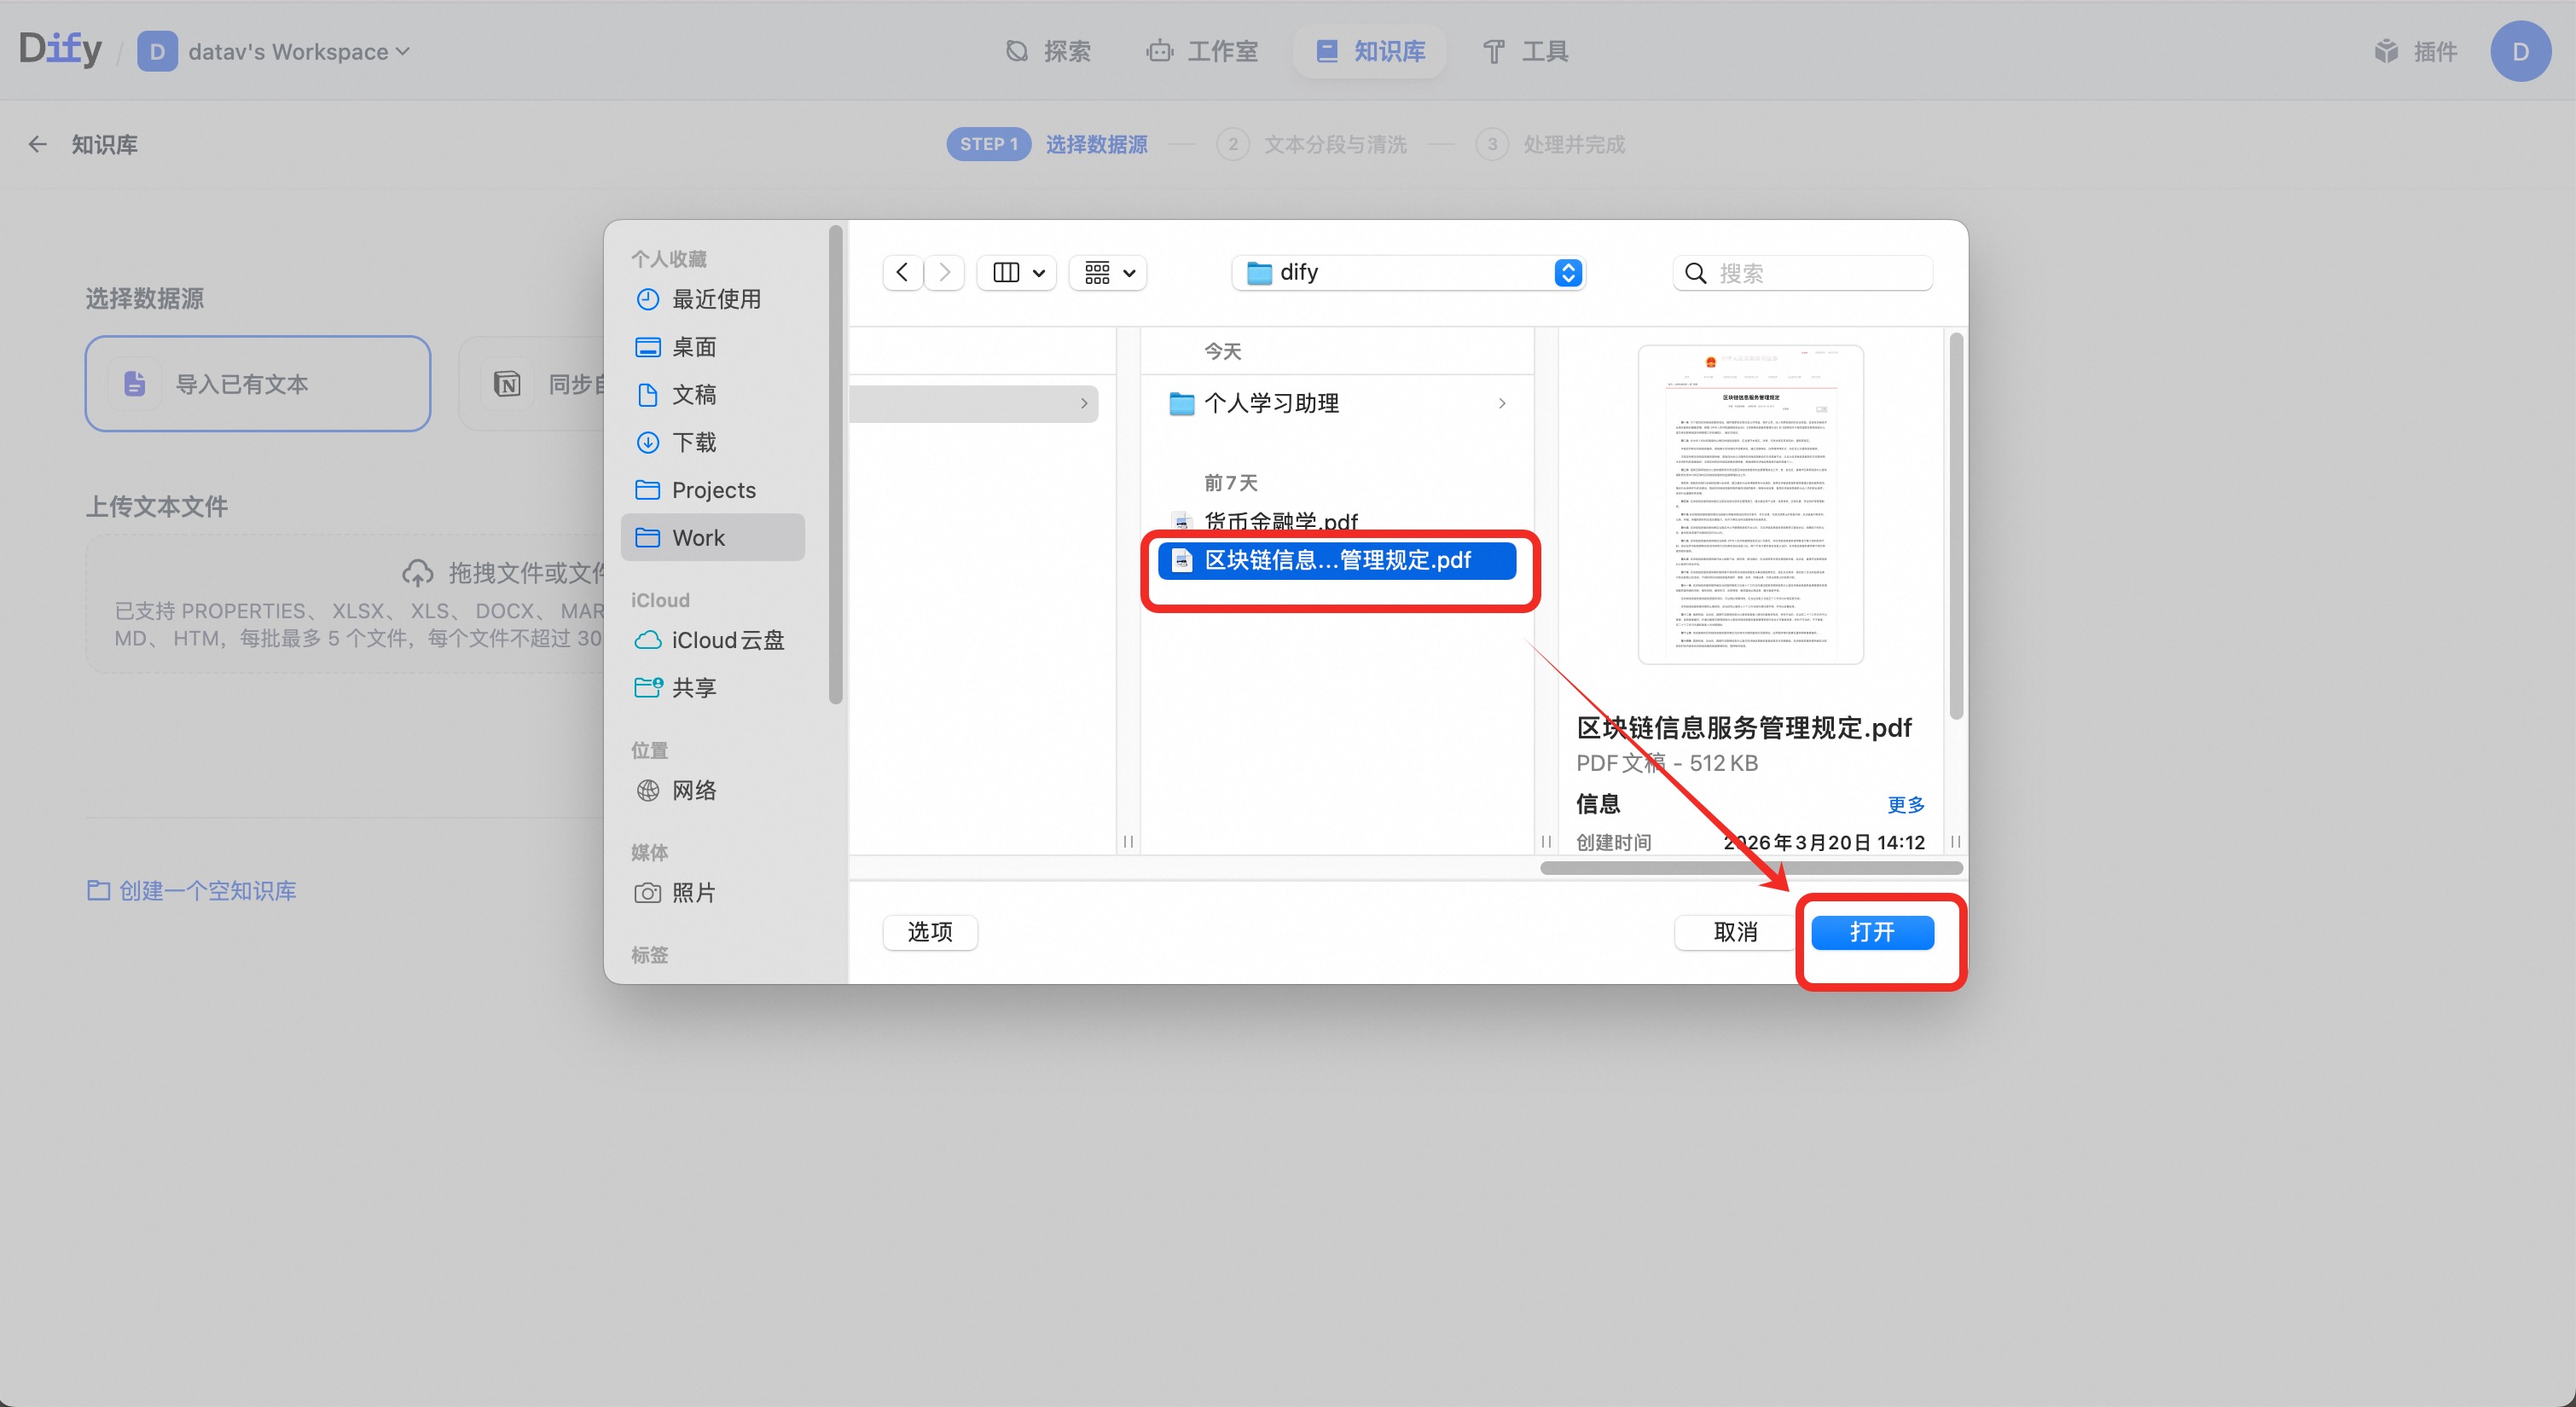Open the column view mode selector
This screenshot has height=1407, width=2576.
(x=1017, y=272)
